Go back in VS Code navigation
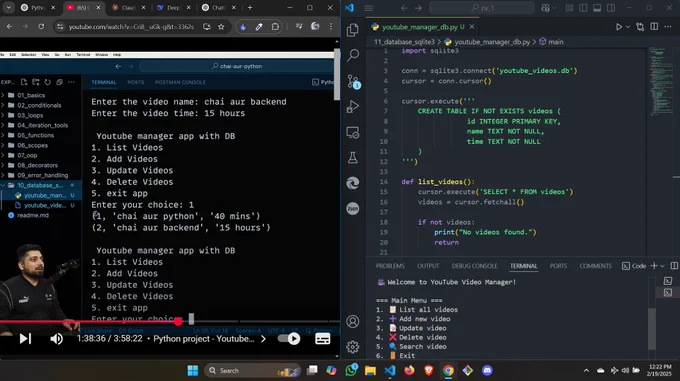This screenshot has width=680, height=381. 404,8
